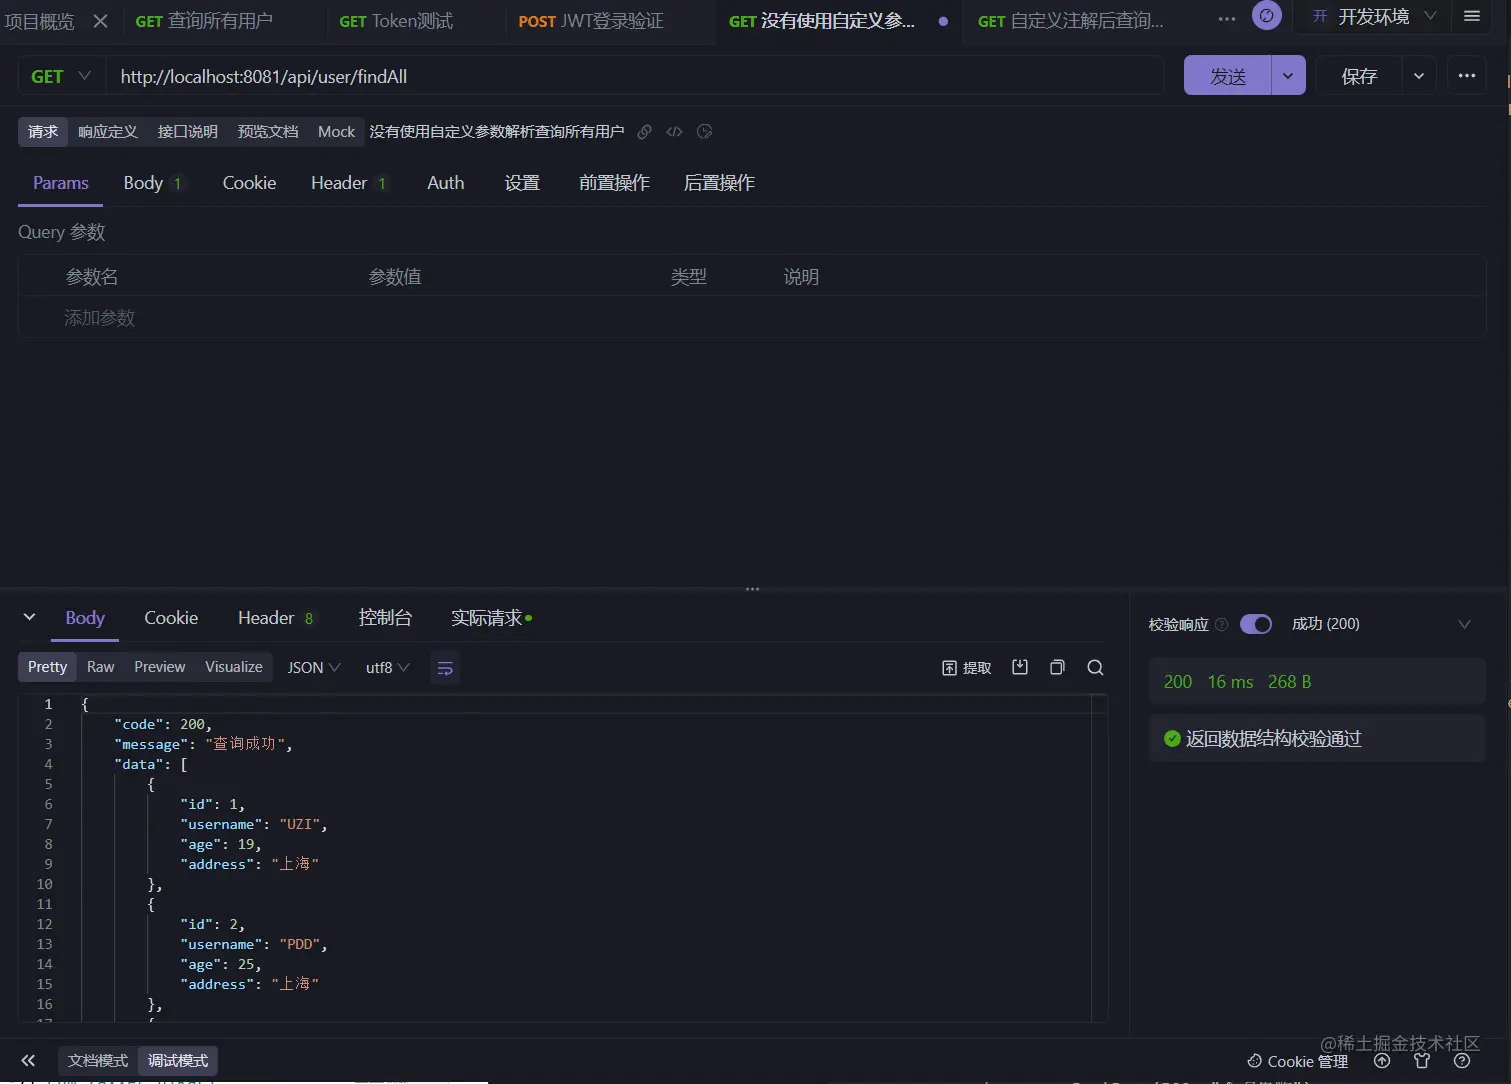Screen dimensions: 1511x1084
Task: Click the request URL input field
Action: point(636,76)
